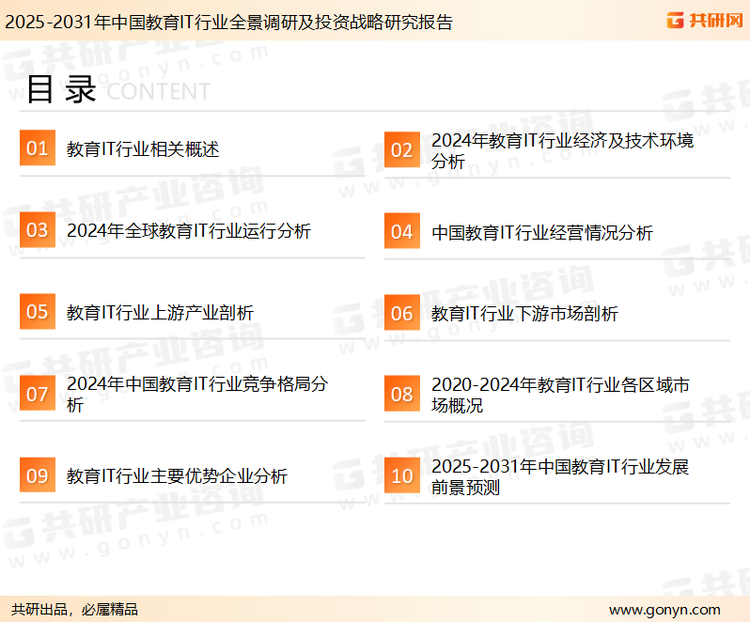Open 教育IT行业主要优势企业分析 entry
This screenshot has width=750, height=622.
(x=177, y=476)
